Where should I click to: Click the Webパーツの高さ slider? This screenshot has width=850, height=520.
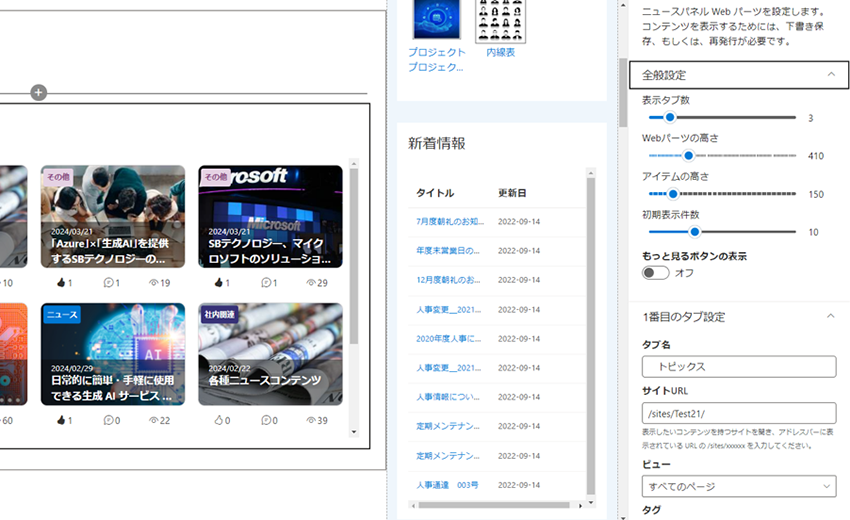coord(722,156)
